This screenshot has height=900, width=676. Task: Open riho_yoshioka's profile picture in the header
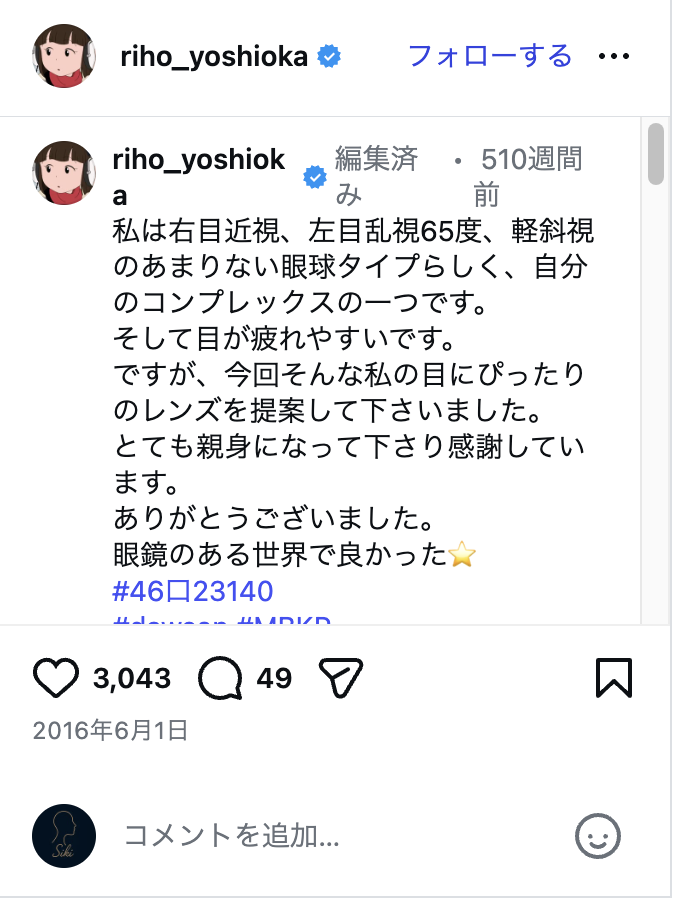[64, 57]
